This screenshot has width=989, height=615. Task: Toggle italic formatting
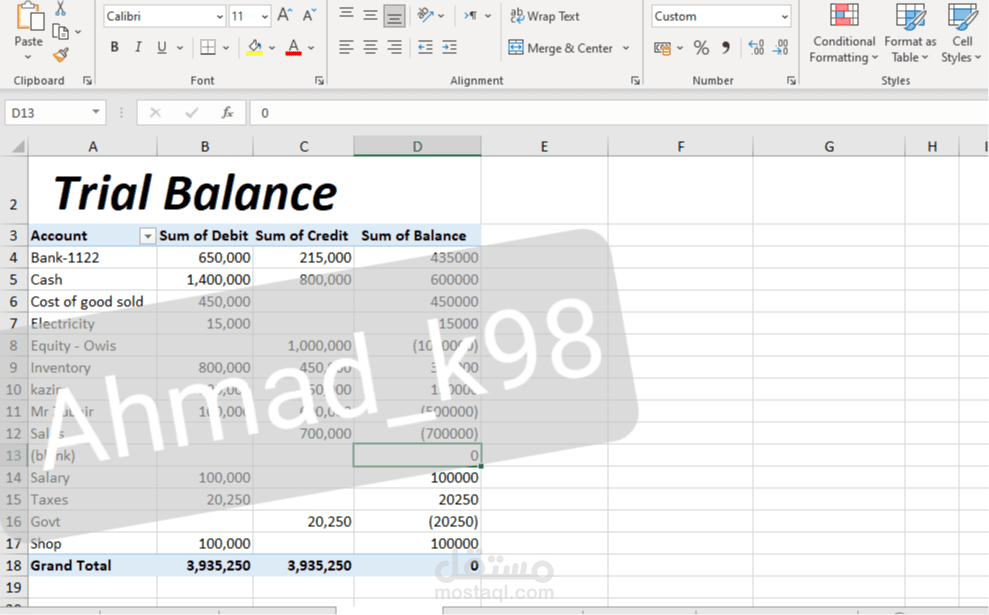coord(137,47)
